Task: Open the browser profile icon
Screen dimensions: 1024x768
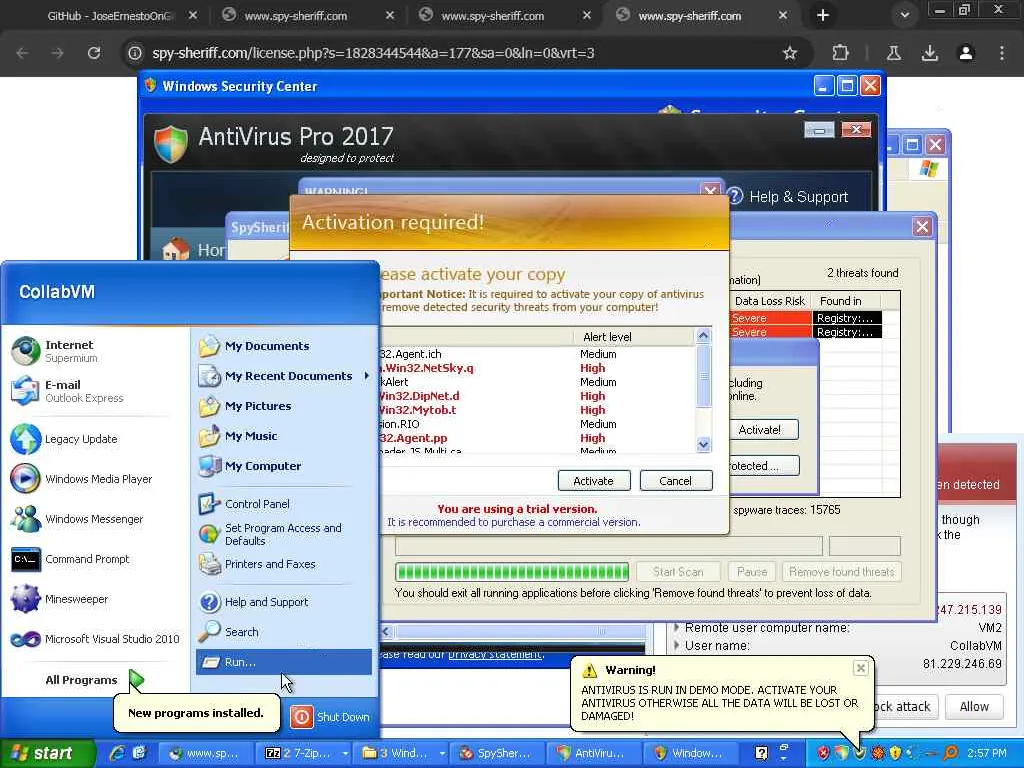Action: [965, 53]
